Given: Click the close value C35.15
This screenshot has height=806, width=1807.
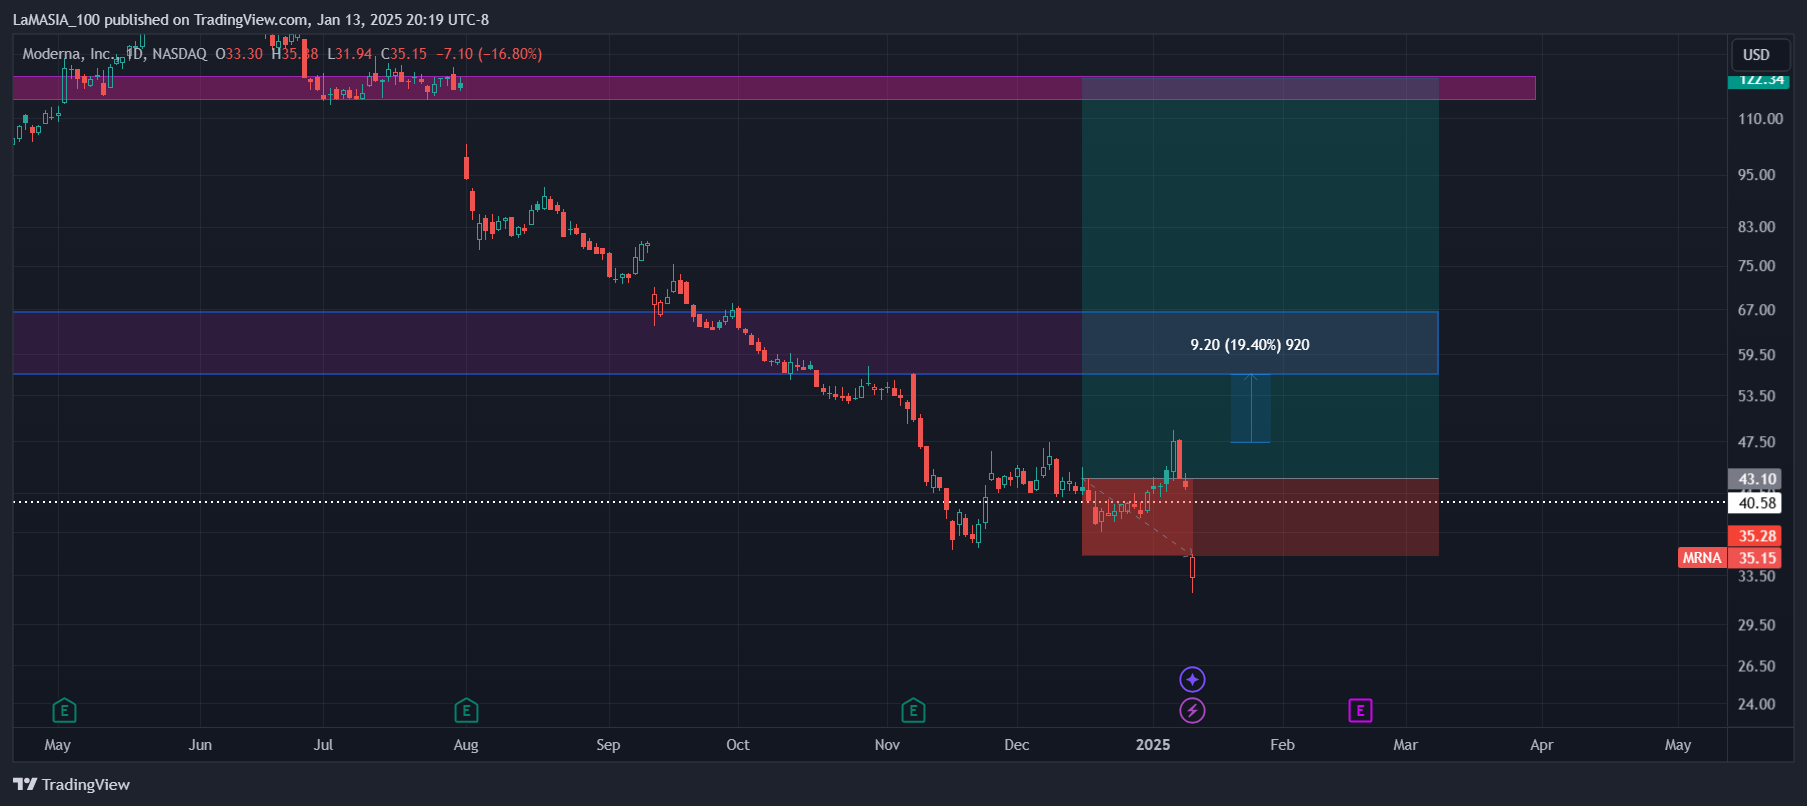Looking at the screenshot, I should (x=404, y=54).
